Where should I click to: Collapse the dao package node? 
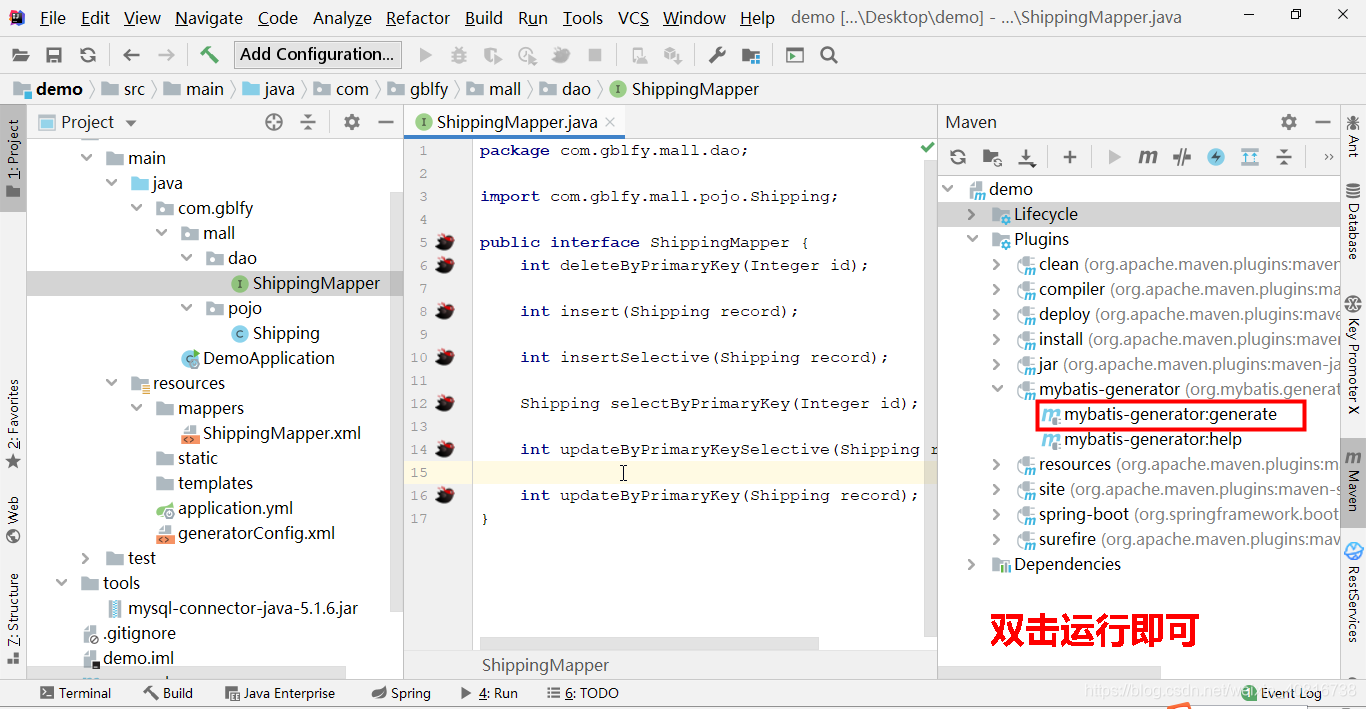point(187,258)
